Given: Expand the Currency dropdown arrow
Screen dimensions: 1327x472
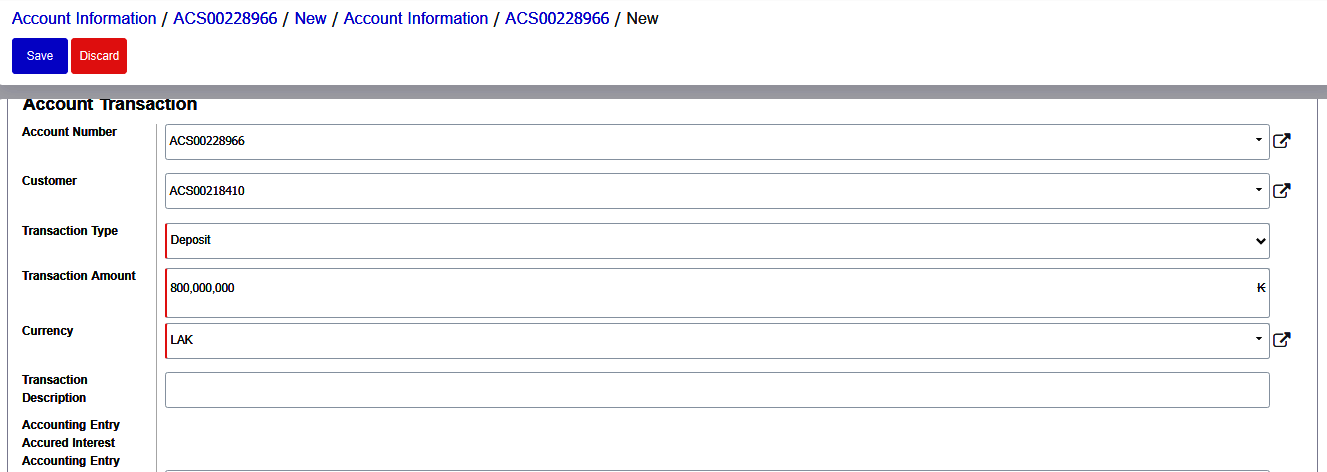Looking at the screenshot, I should [1259, 340].
